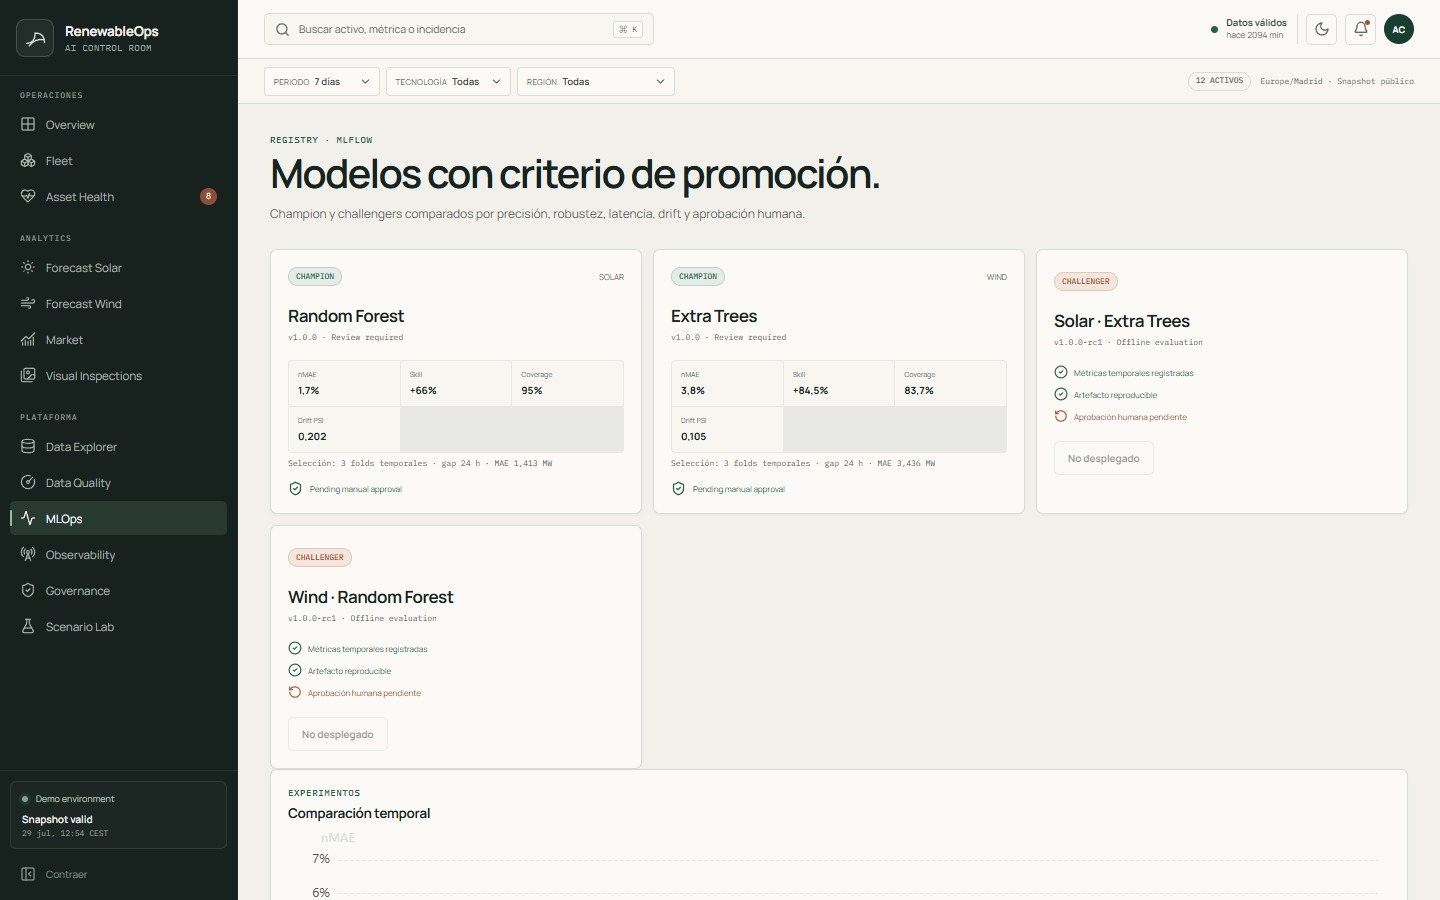Open the Fleet section
Viewport: 1440px width, 900px height.
pyautogui.click(x=118, y=161)
